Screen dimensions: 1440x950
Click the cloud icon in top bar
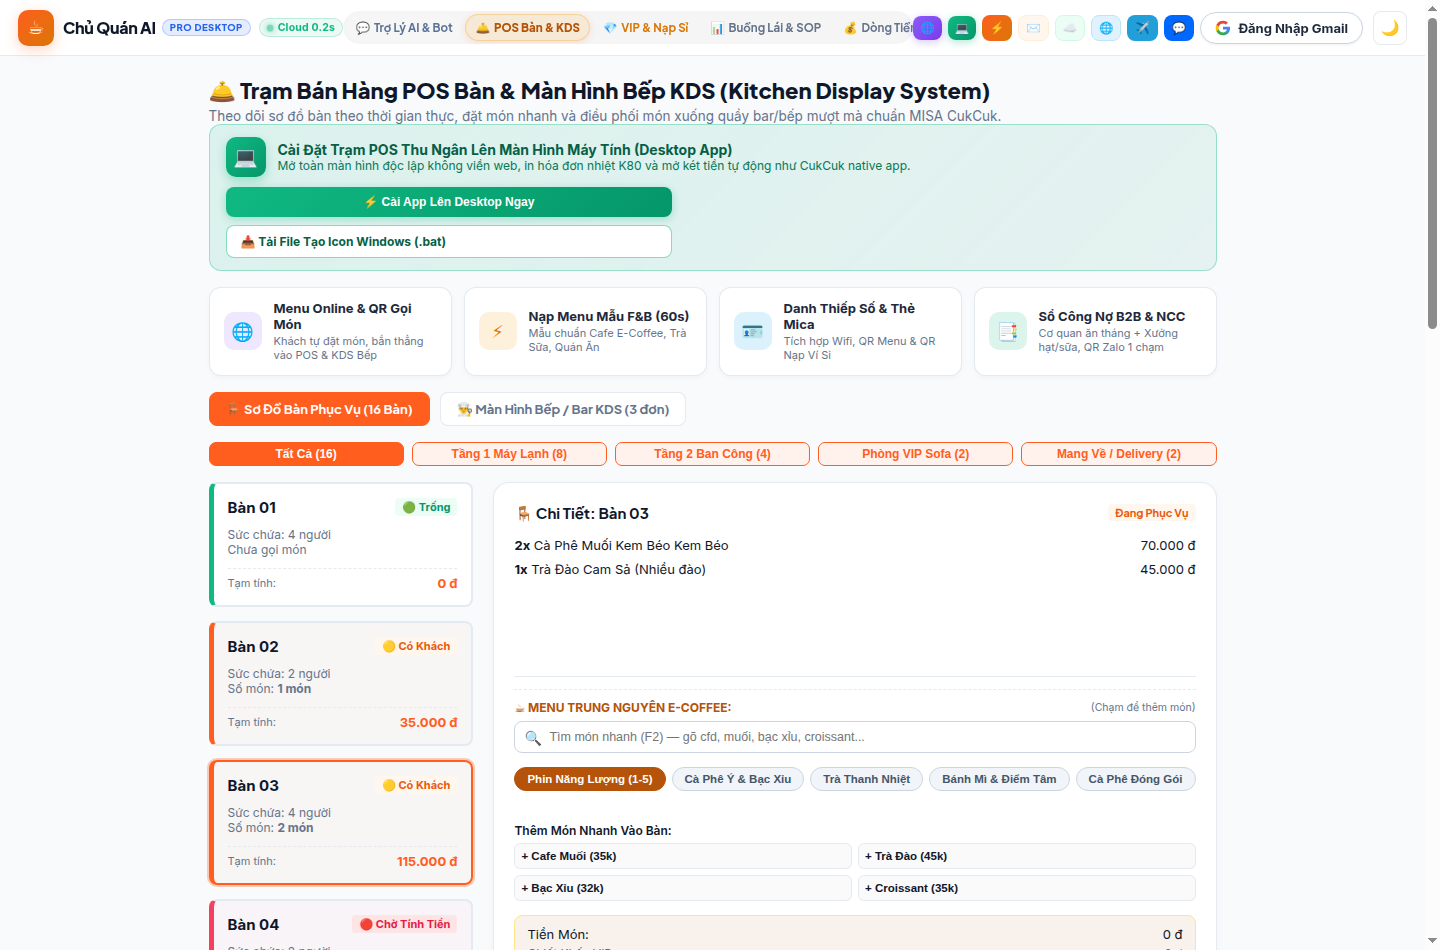(x=1070, y=28)
